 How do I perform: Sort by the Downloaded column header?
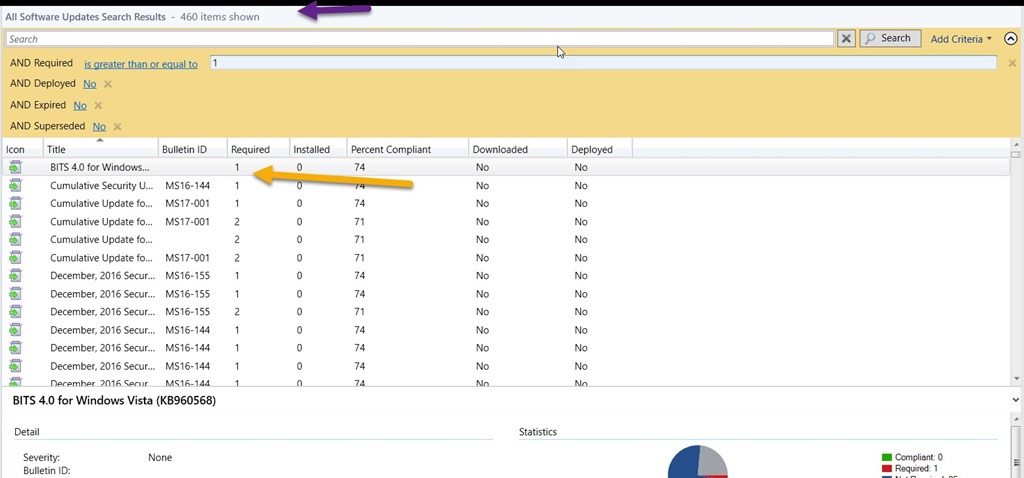[517, 150]
